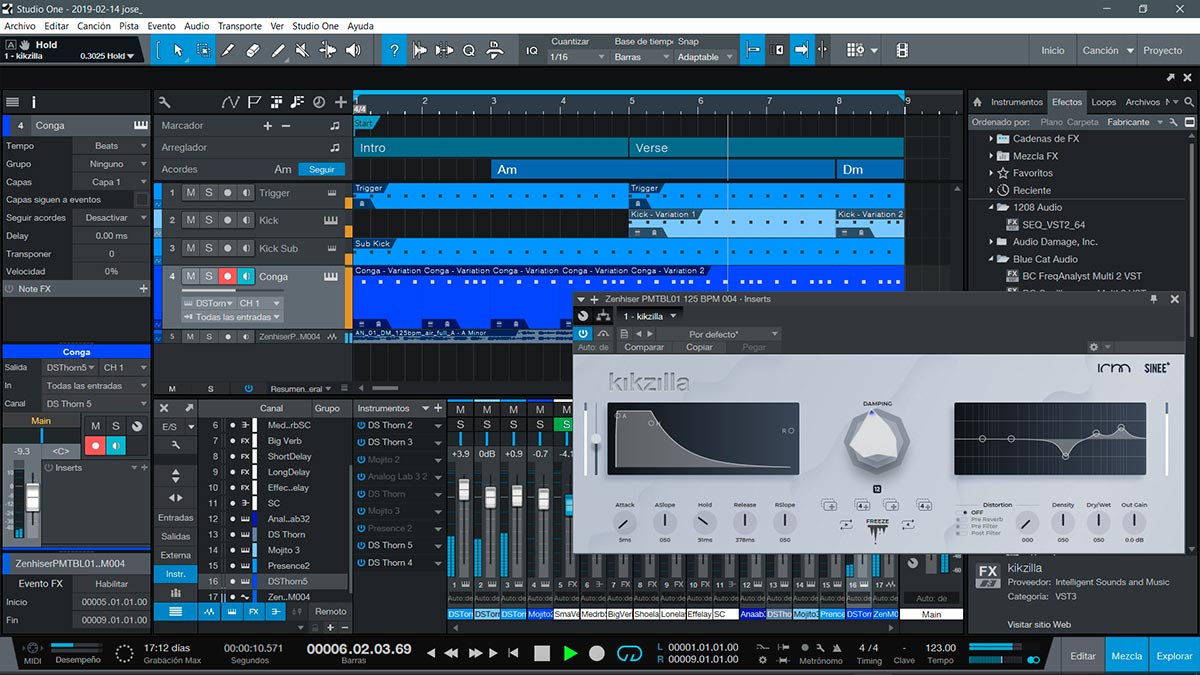Solo the Conga track
This screenshot has width=1200, height=675.
pyautogui.click(x=209, y=276)
